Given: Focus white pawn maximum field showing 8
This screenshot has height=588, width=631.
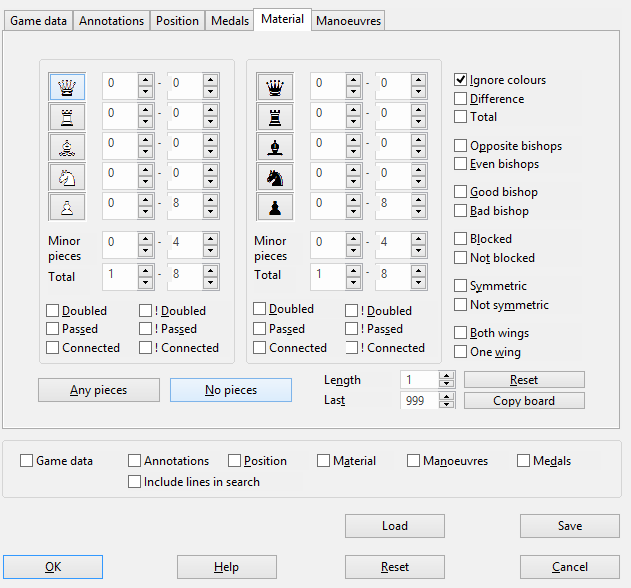Looking at the screenshot, I should [x=186, y=206].
